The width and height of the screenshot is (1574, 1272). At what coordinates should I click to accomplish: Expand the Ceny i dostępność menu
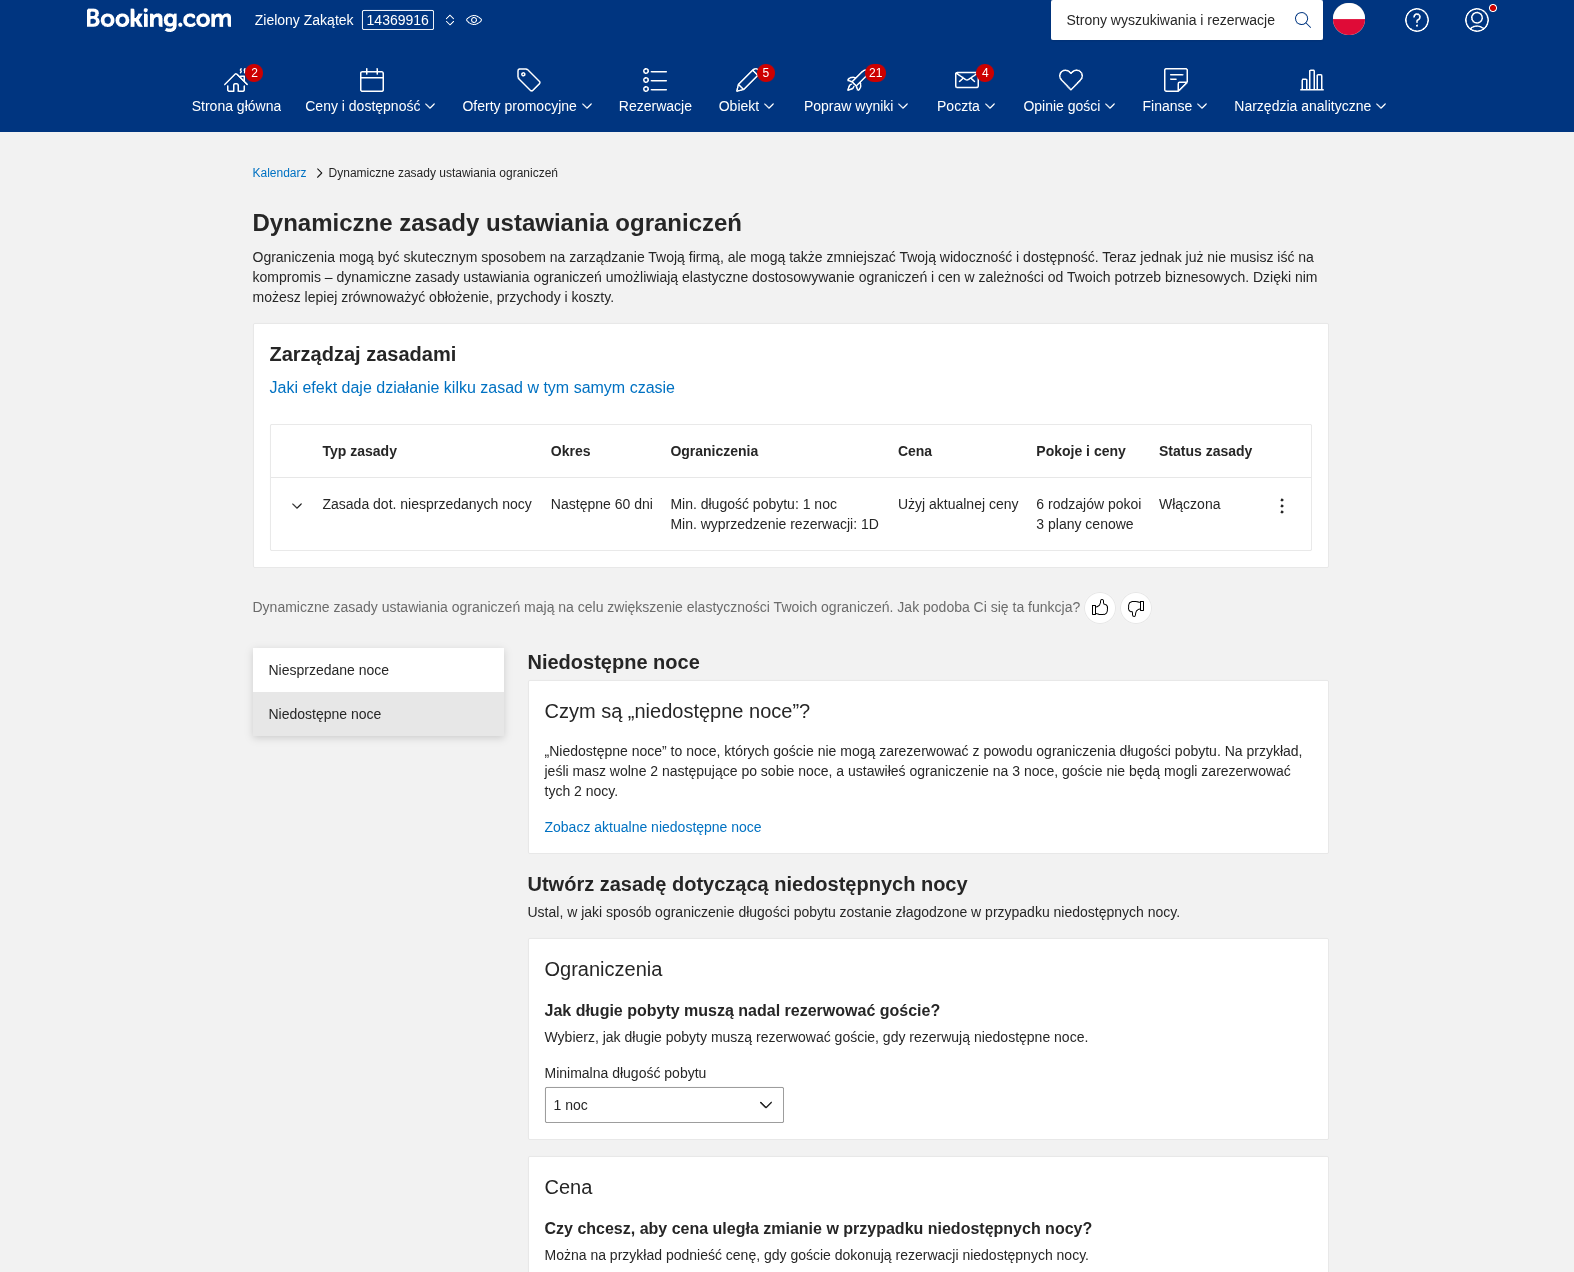[x=370, y=91]
